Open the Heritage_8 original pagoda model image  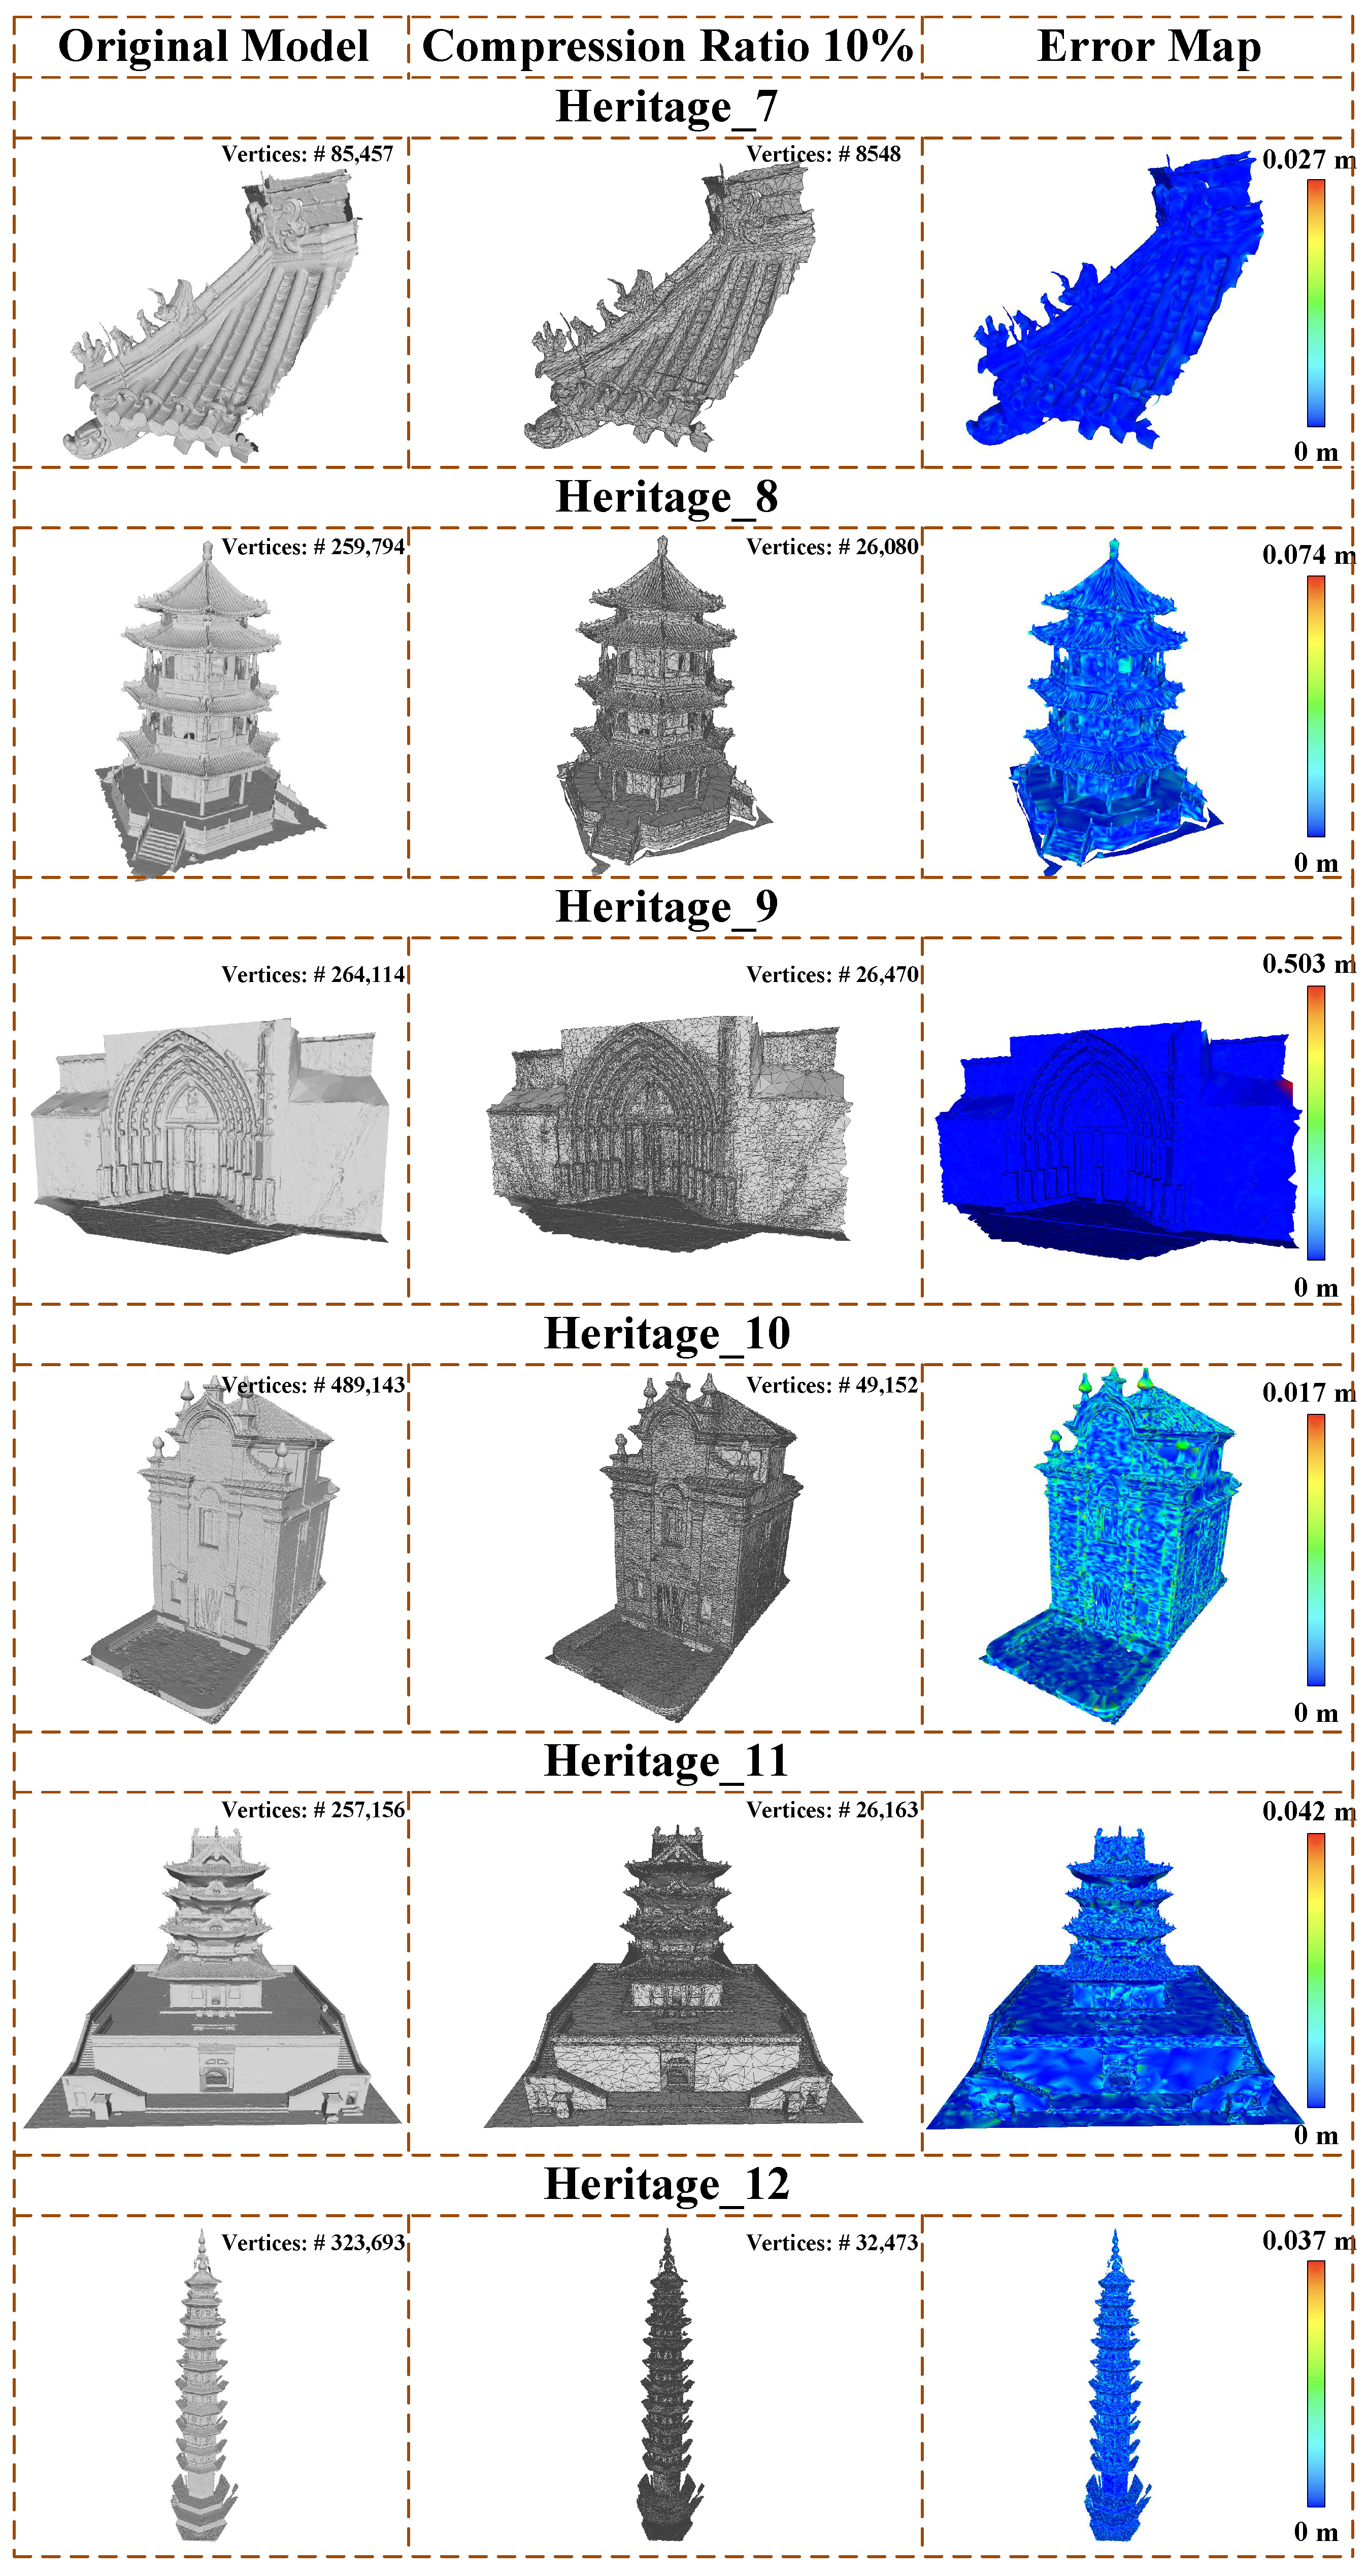pos(210,710)
